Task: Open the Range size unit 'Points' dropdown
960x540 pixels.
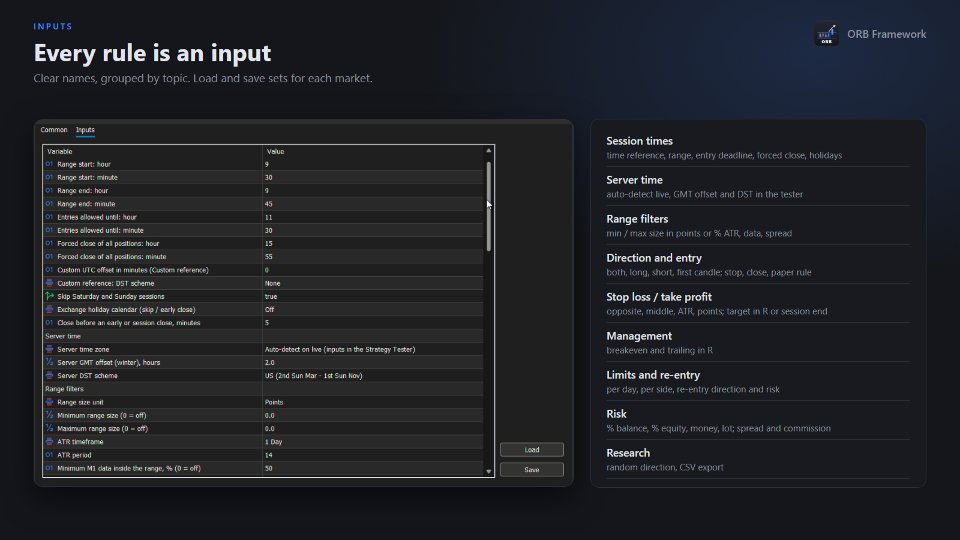Action: [373, 402]
